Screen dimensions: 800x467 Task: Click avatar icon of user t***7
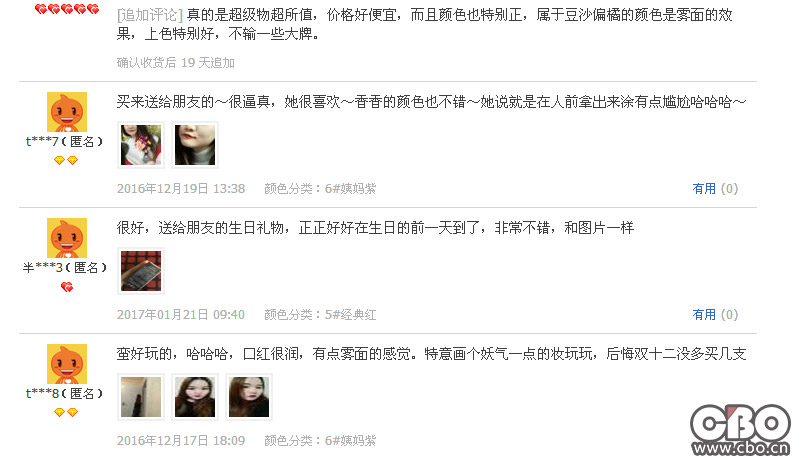[67, 112]
